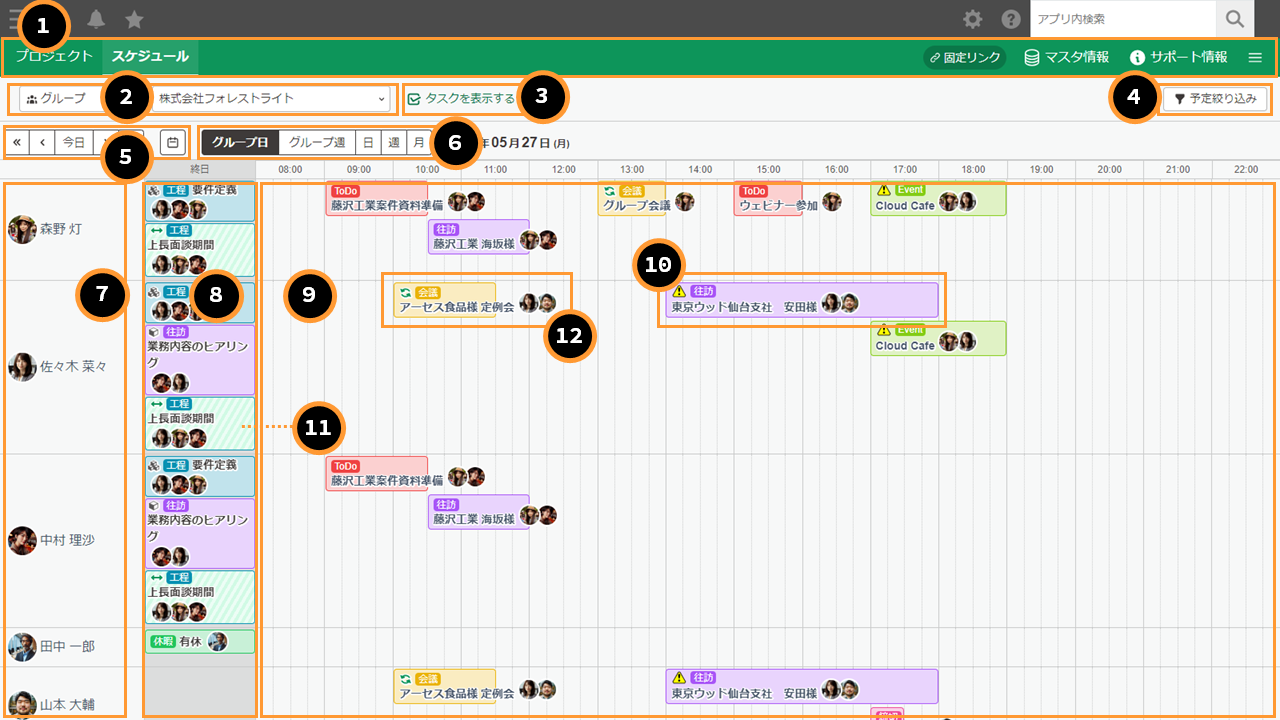Switch to the 週 view
Viewport: 1280px width, 720px height.
coord(394,142)
